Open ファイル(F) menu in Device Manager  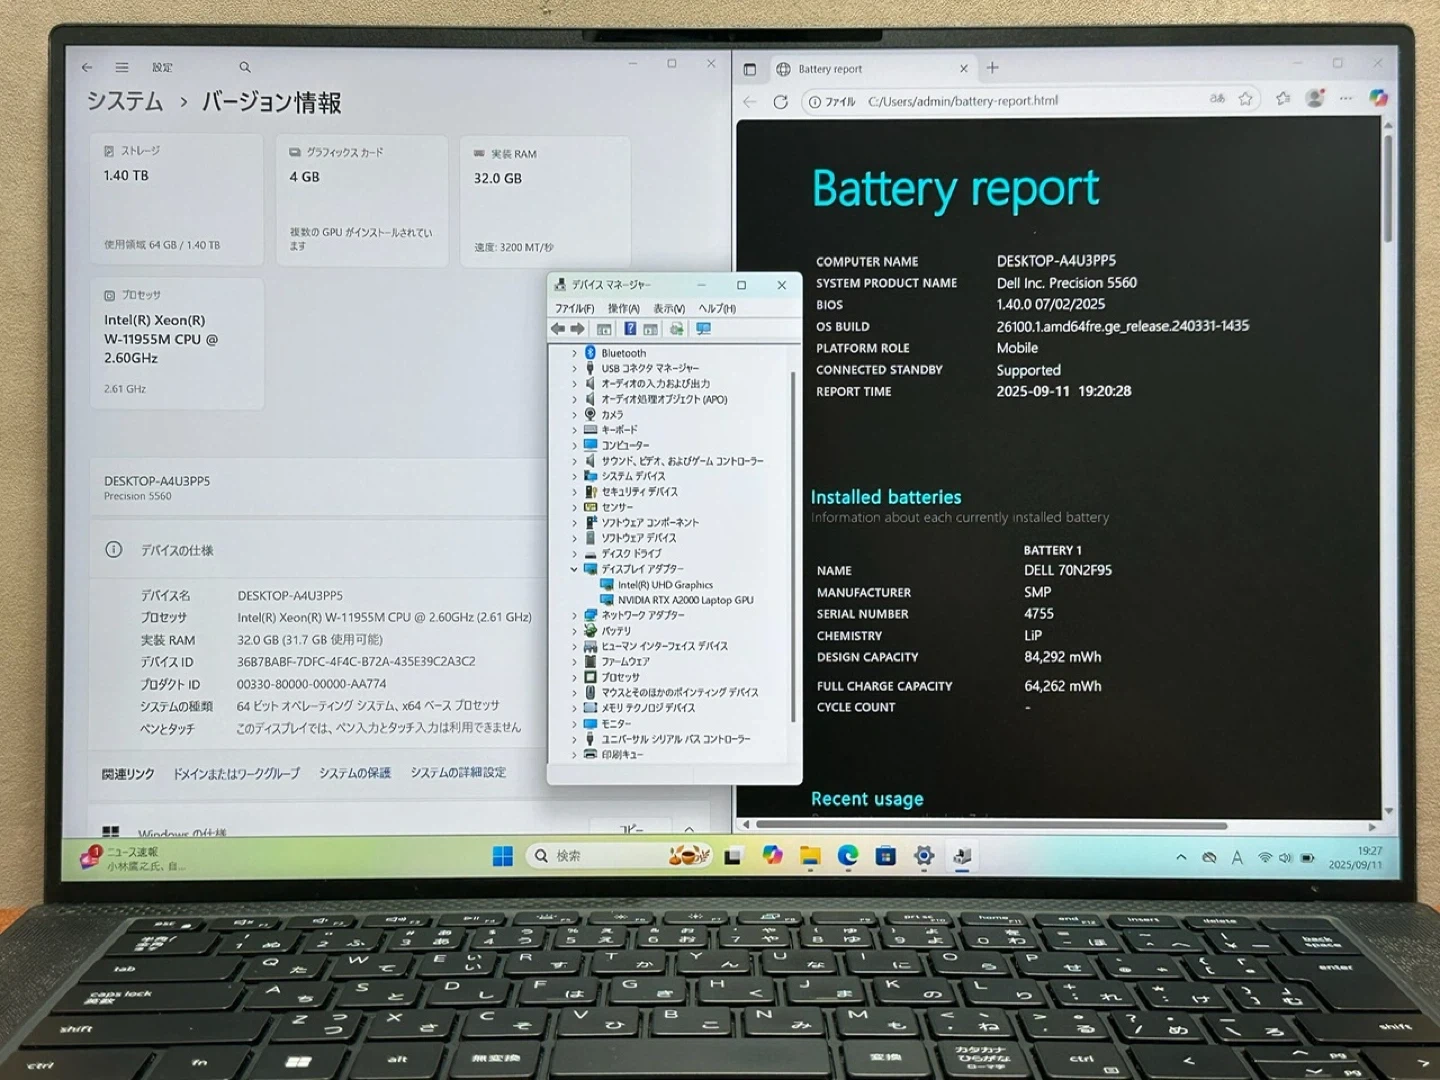(x=575, y=308)
